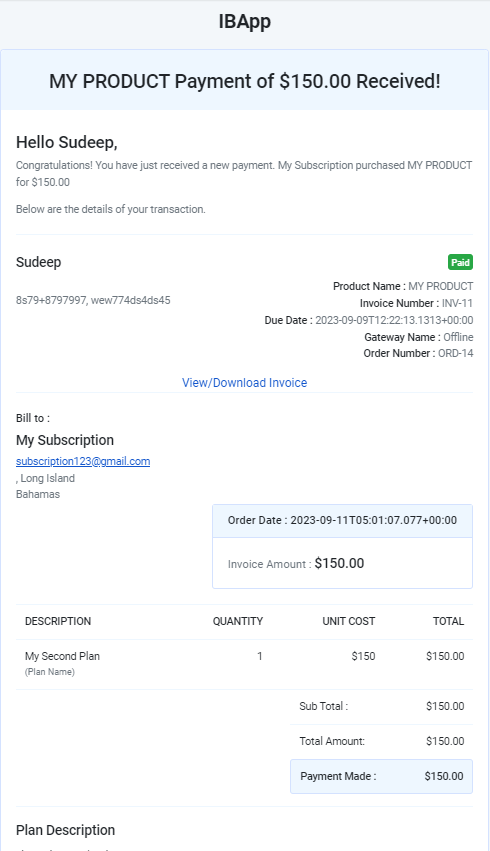This screenshot has height=851, width=490.
Task: Click the Due Date timestamp value
Action: pyautogui.click(x=394, y=320)
